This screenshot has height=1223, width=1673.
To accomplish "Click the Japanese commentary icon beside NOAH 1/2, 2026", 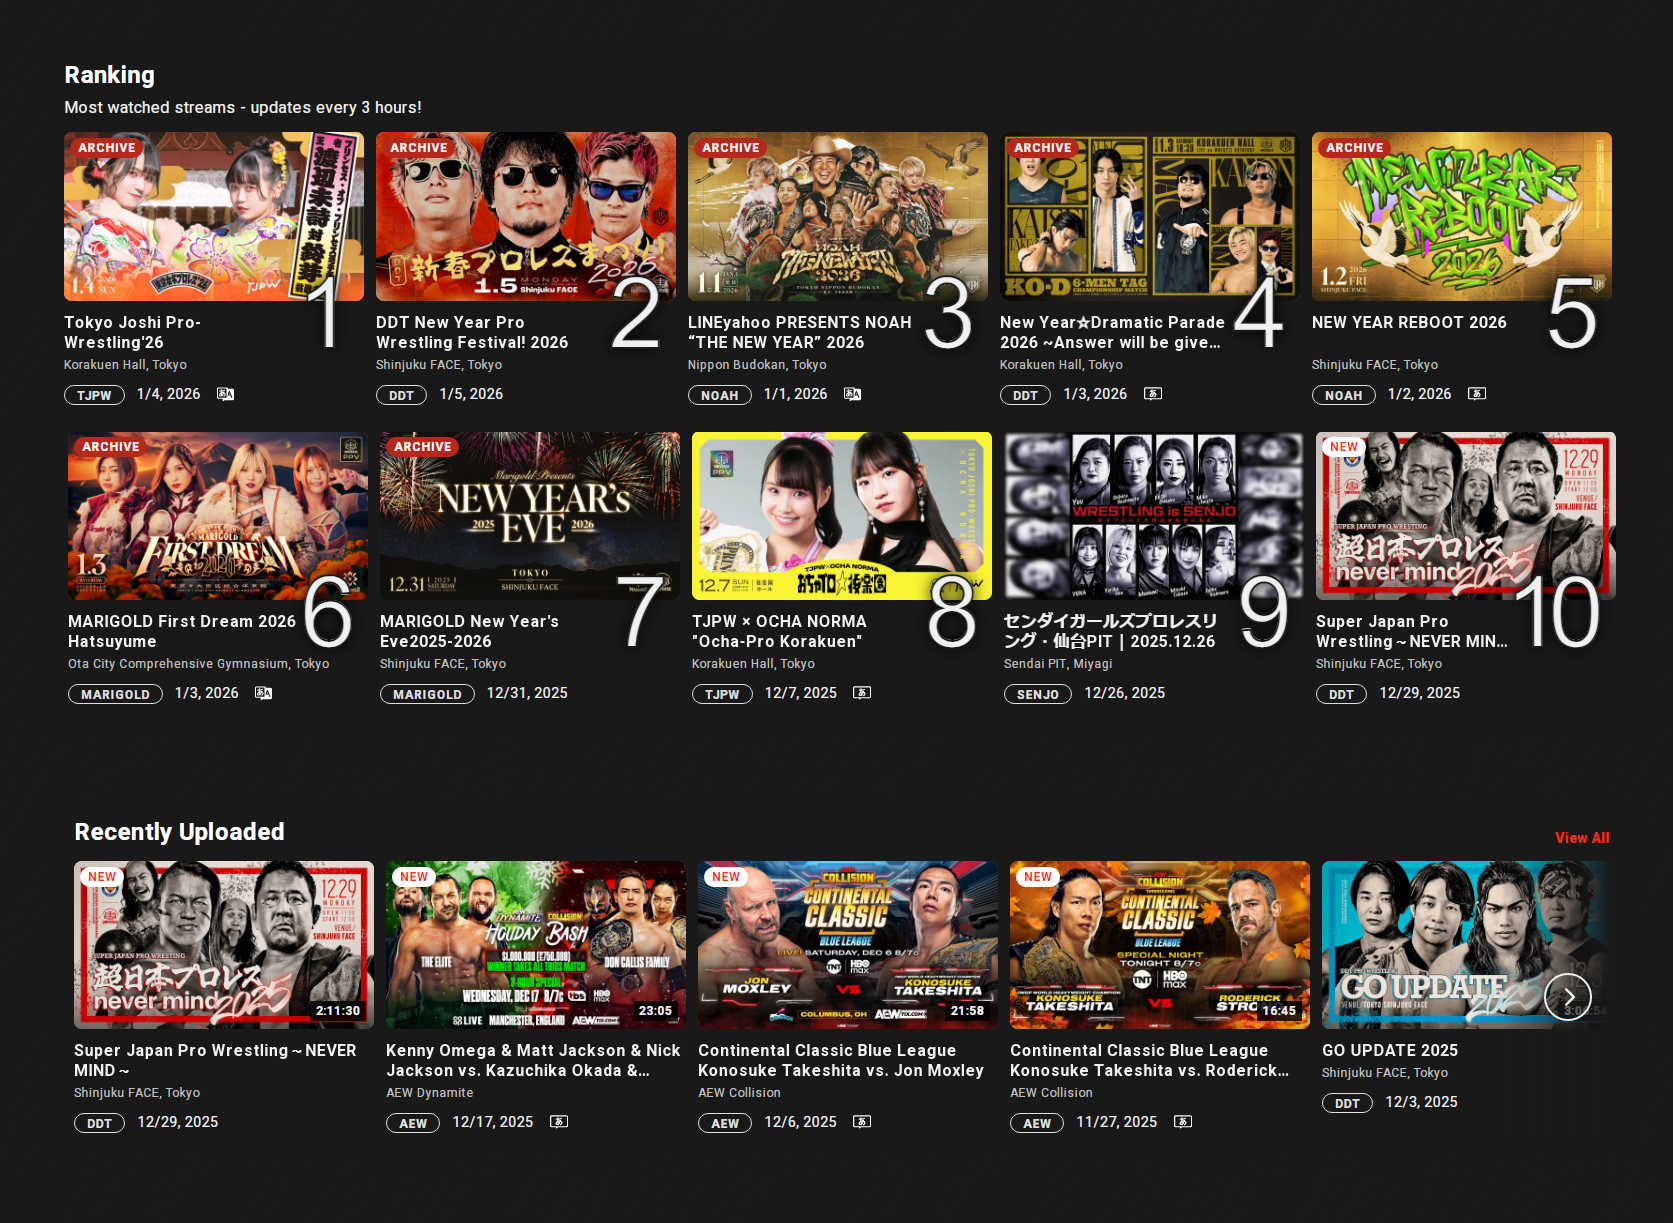I will (1477, 394).
